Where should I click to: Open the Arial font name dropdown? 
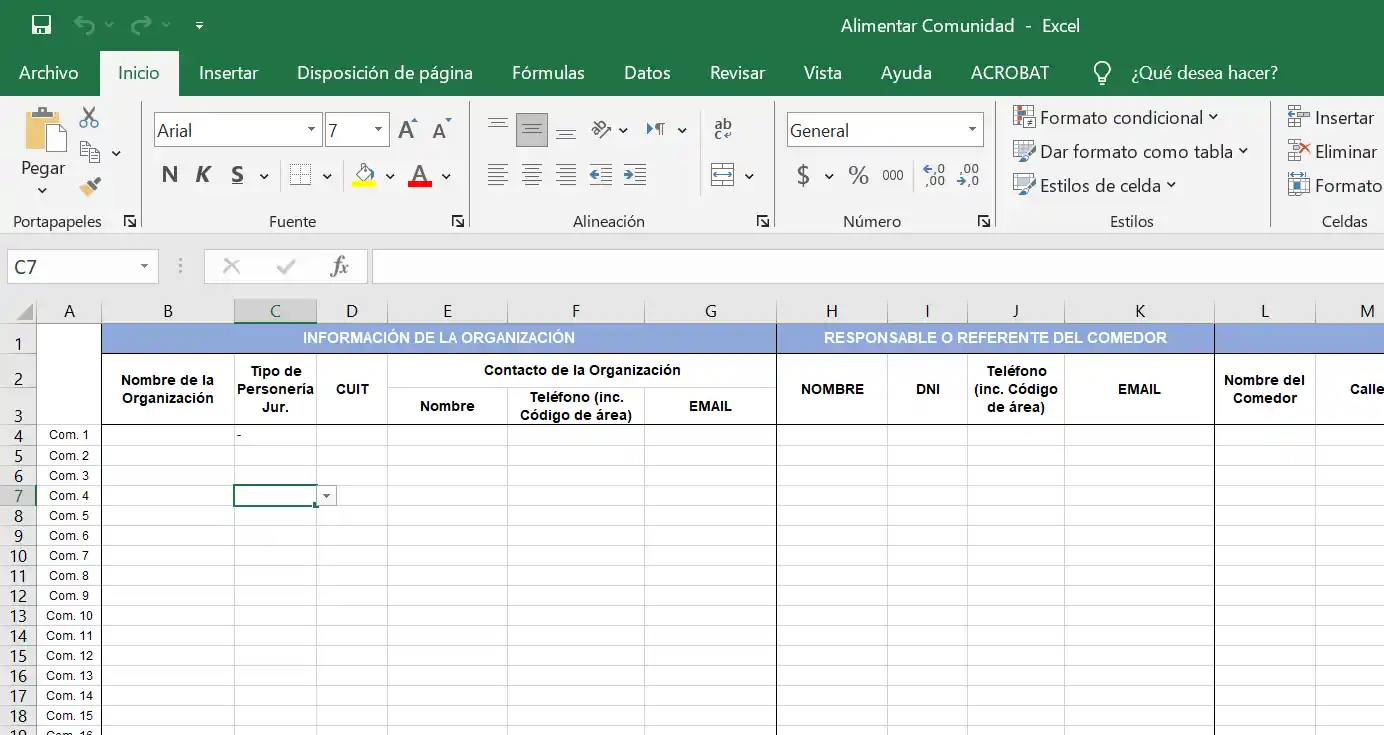pyautogui.click(x=311, y=130)
